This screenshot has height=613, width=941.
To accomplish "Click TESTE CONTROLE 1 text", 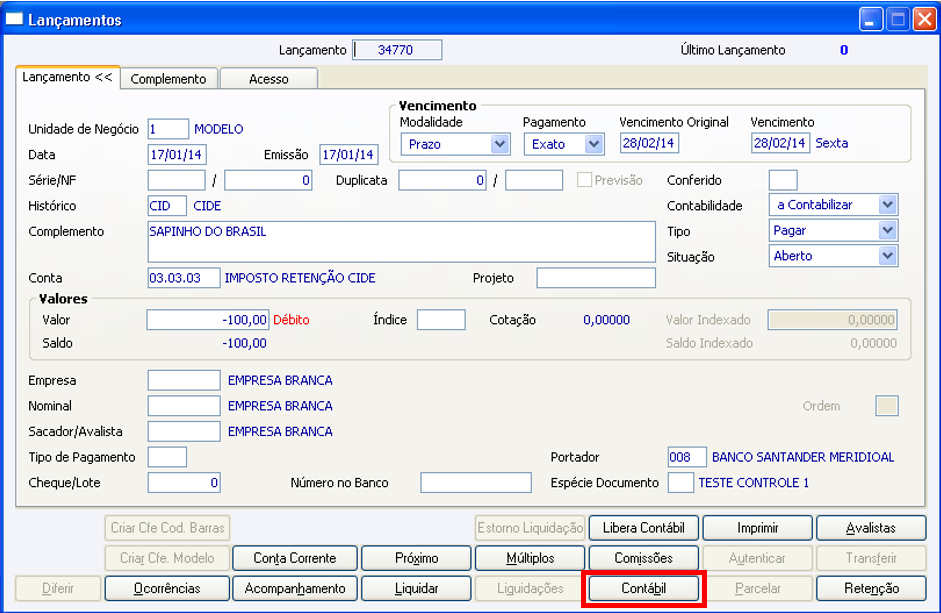I will 754,483.
